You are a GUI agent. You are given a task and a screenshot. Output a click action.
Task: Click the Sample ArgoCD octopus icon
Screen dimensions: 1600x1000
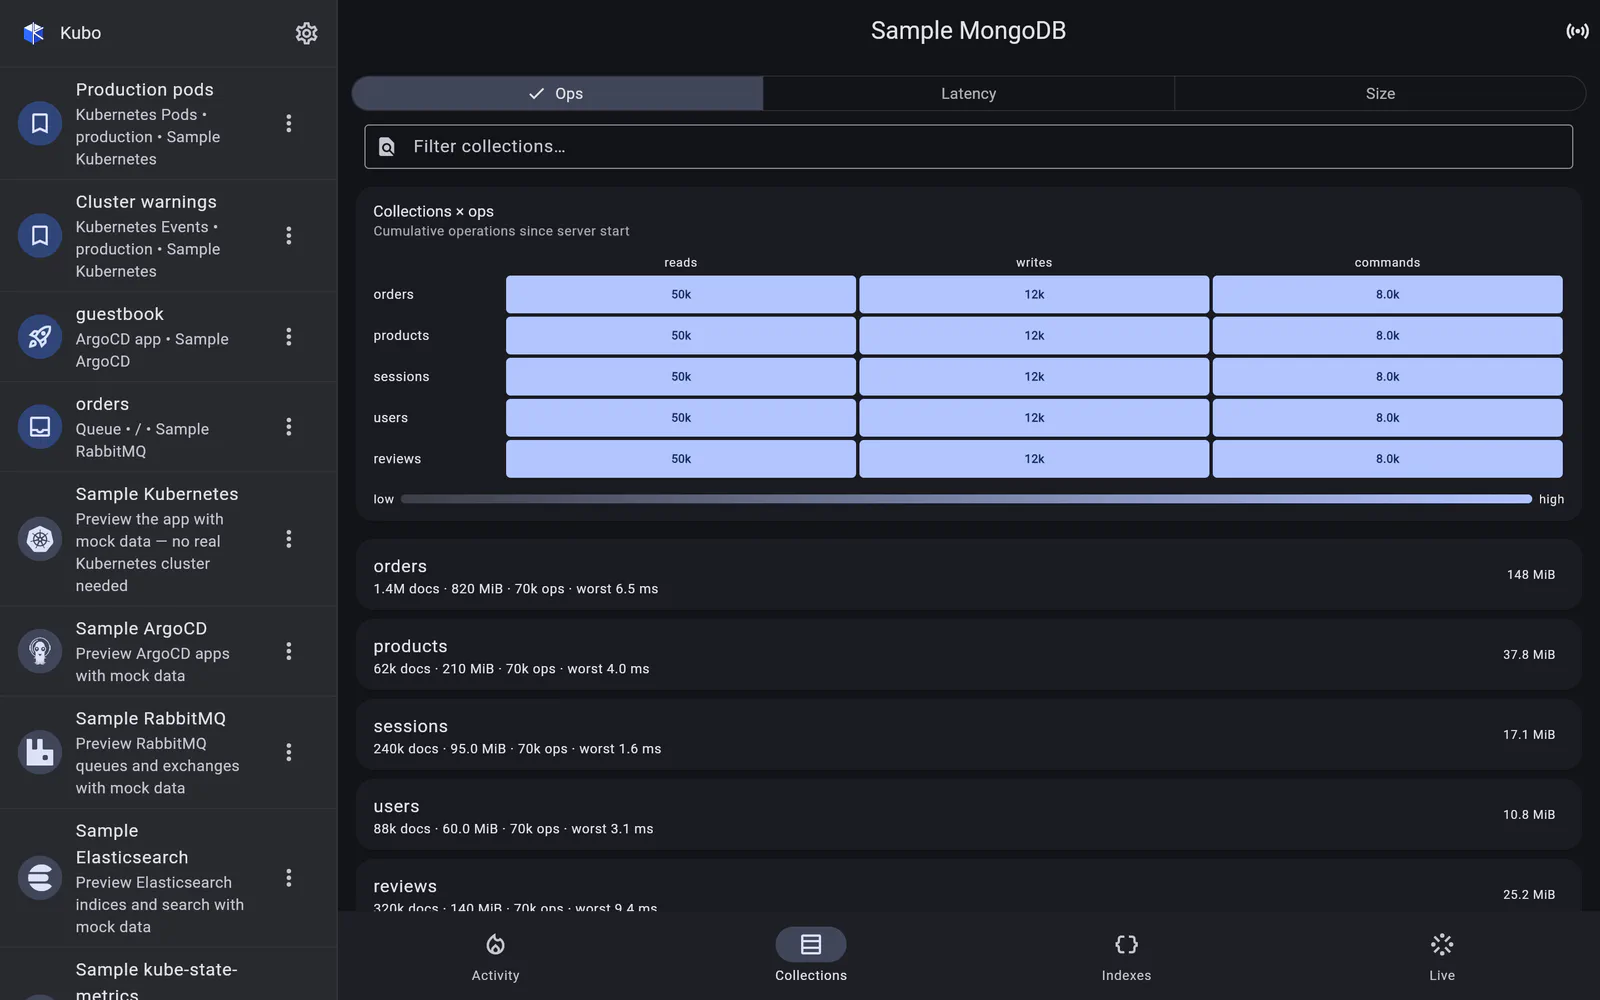pos(40,651)
